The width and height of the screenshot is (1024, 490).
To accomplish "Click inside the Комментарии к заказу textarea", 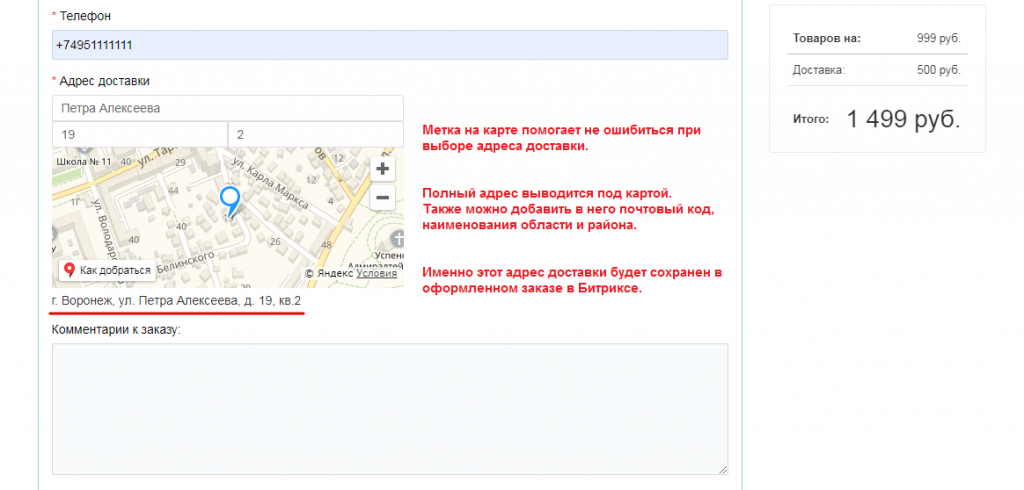I will coord(389,409).
